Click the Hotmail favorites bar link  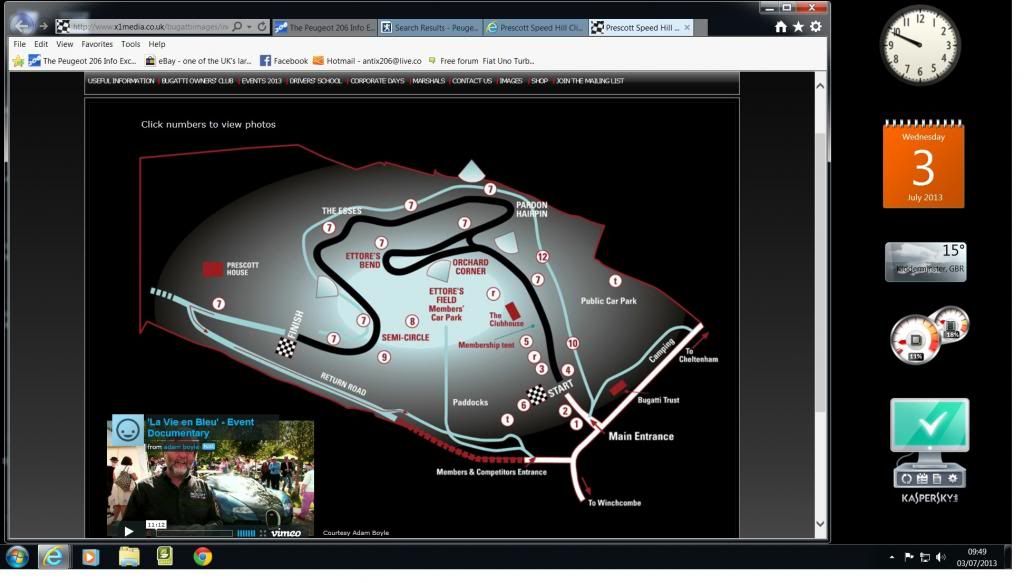pos(367,61)
